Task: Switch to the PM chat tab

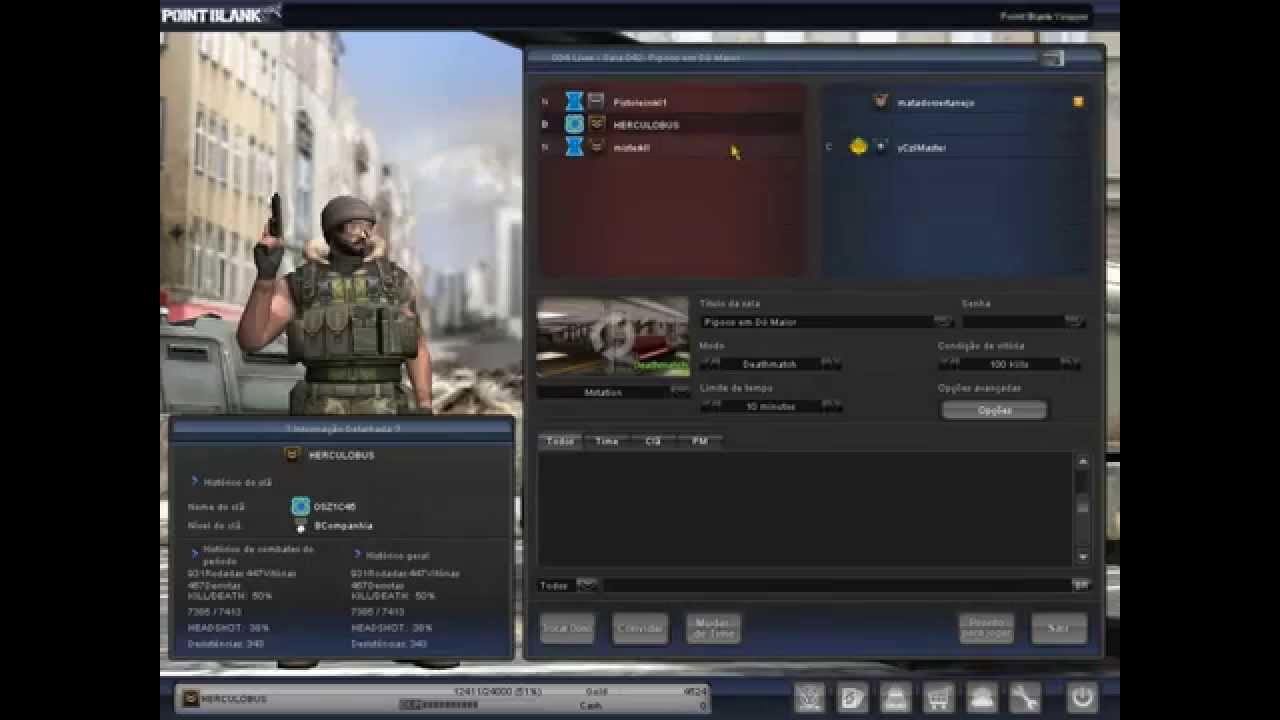Action: click(699, 441)
